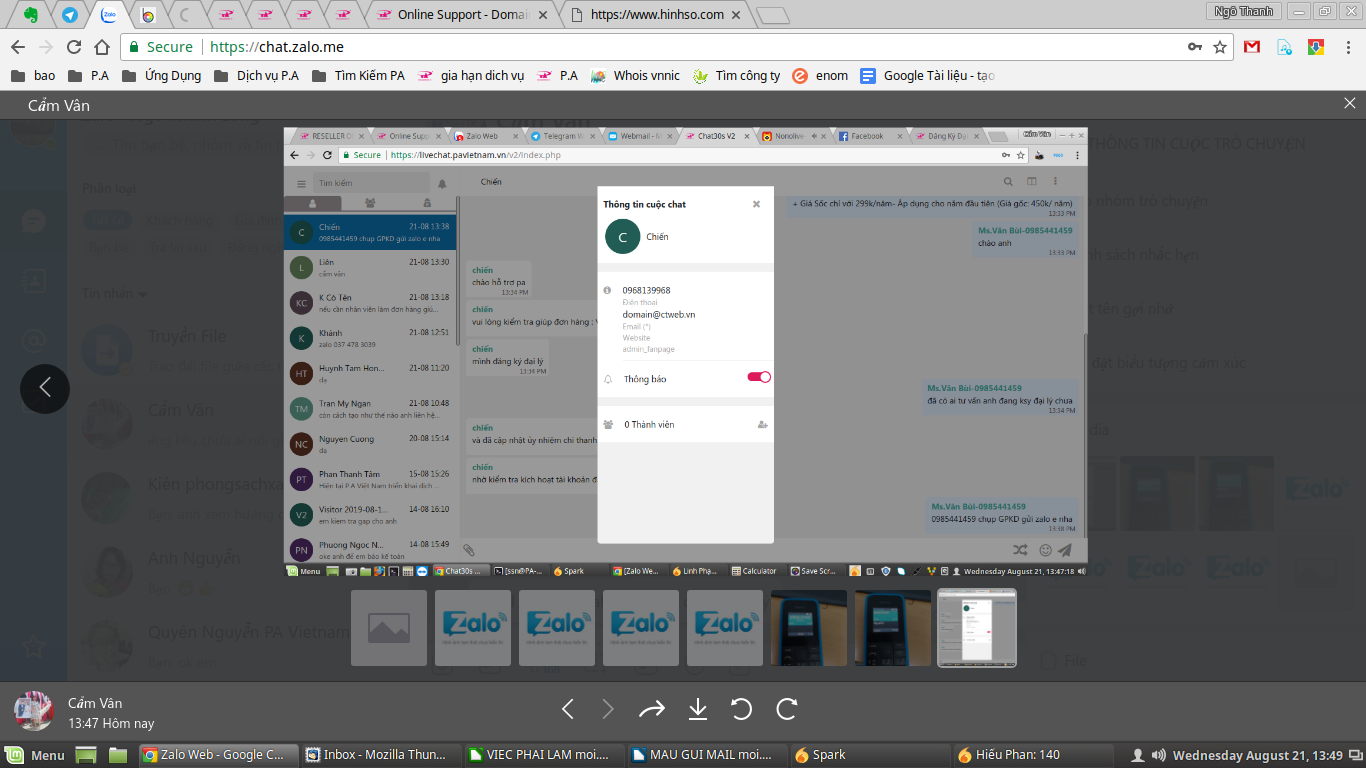Go to previous image using large left arrow
This screenshot has height=768, width=1366.
pos(45,388)
